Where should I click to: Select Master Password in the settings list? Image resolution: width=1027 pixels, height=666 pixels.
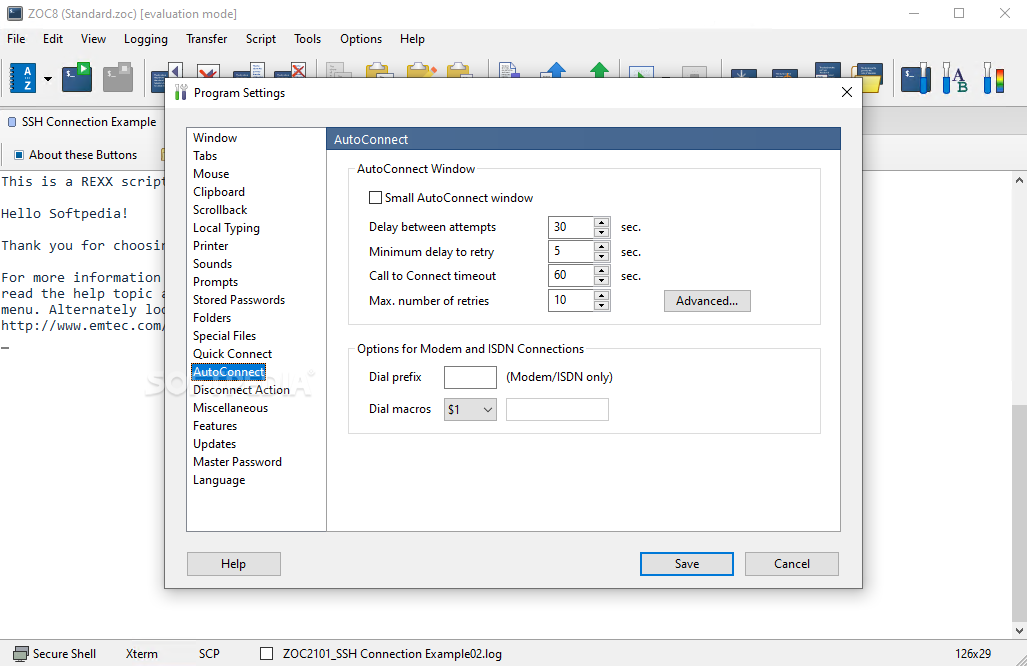click(237, 462)
